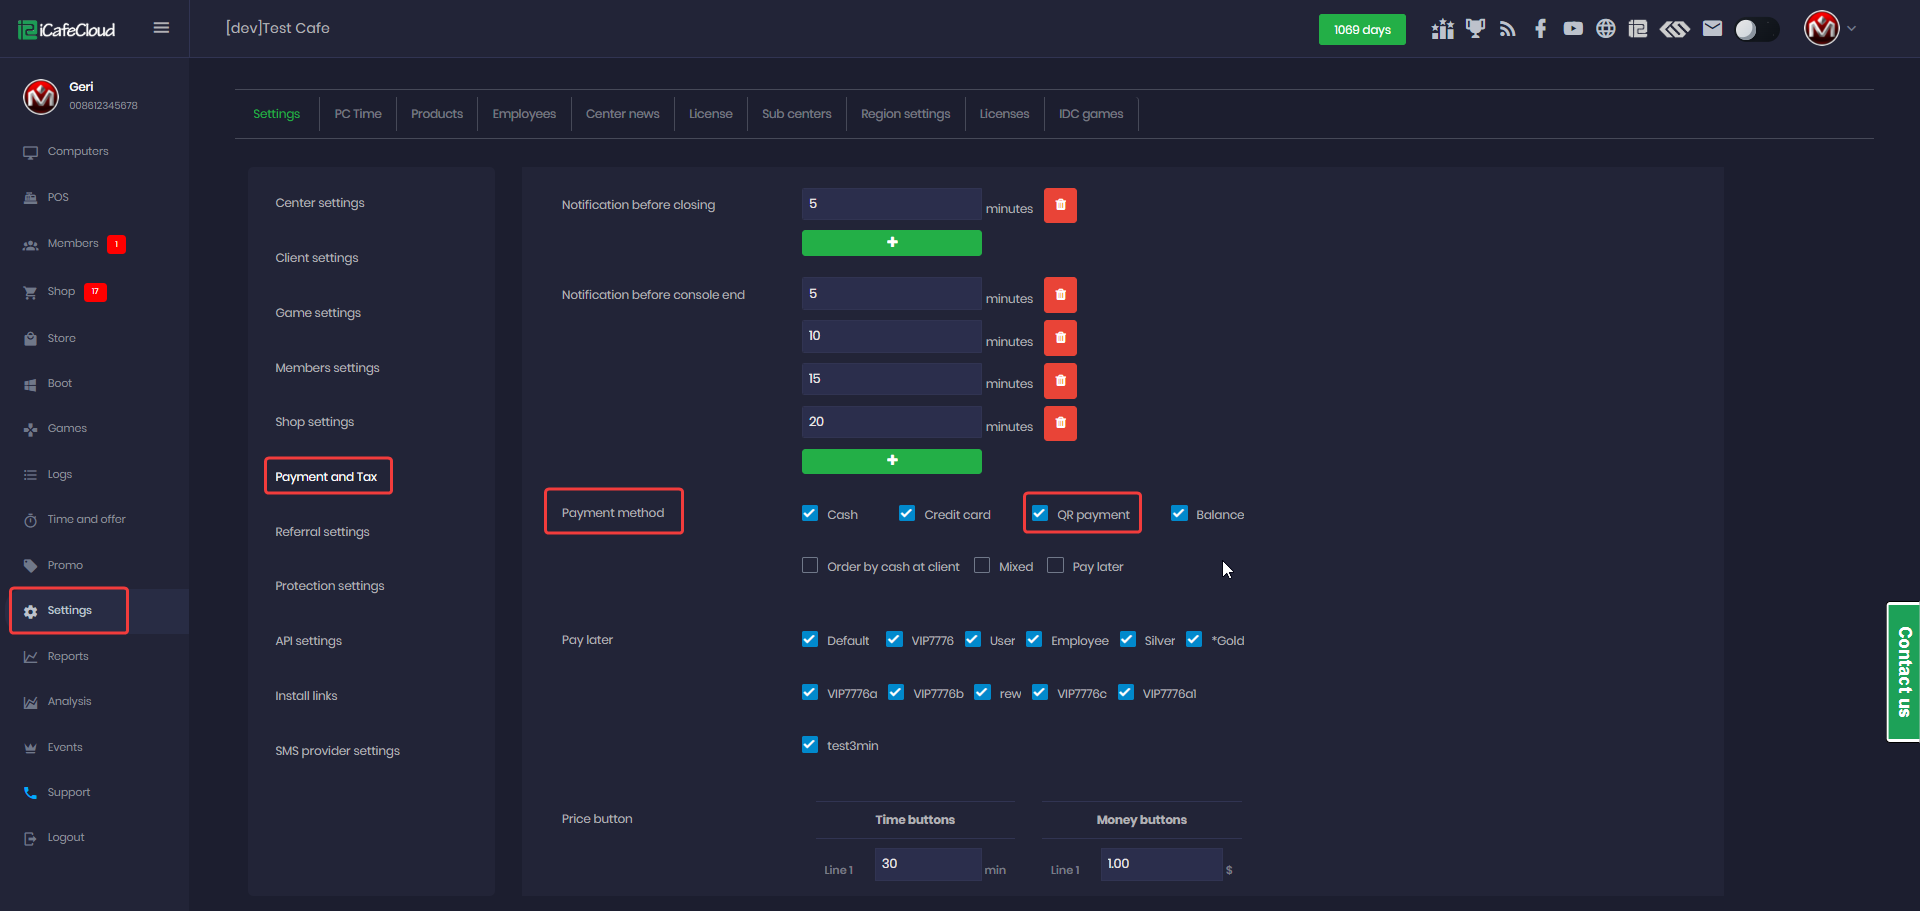
Task: Uncheck the QR payment checkbox
Action: pos(1040,513)
